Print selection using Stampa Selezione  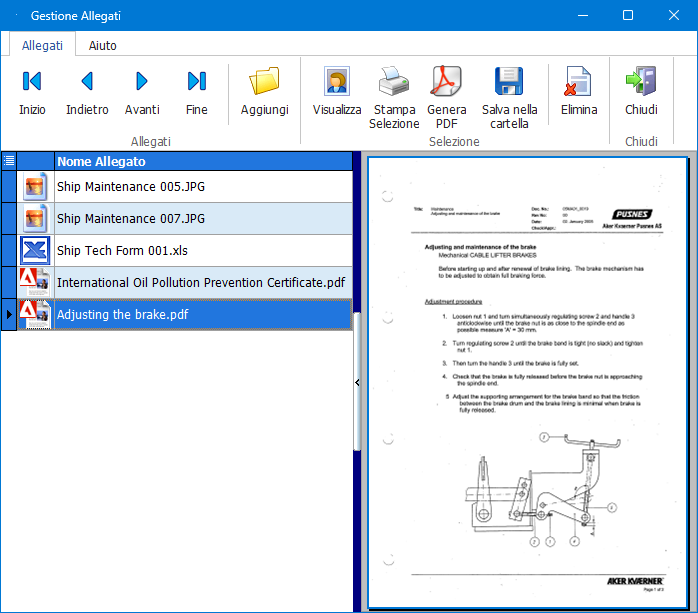tap(394, 98)
